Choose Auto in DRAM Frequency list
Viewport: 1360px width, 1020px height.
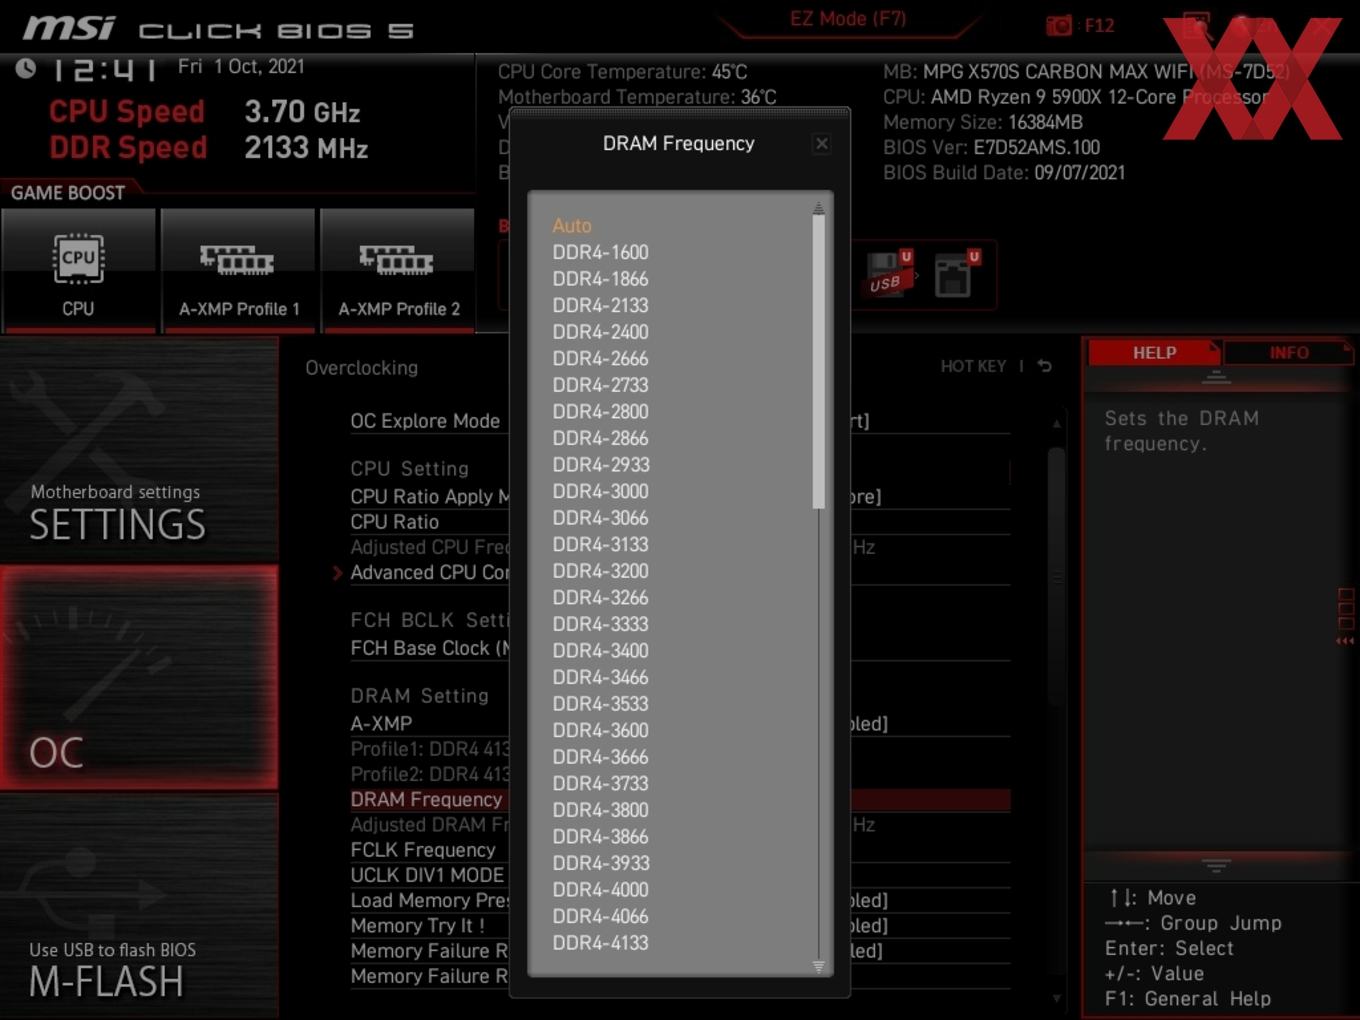point(572,226)
